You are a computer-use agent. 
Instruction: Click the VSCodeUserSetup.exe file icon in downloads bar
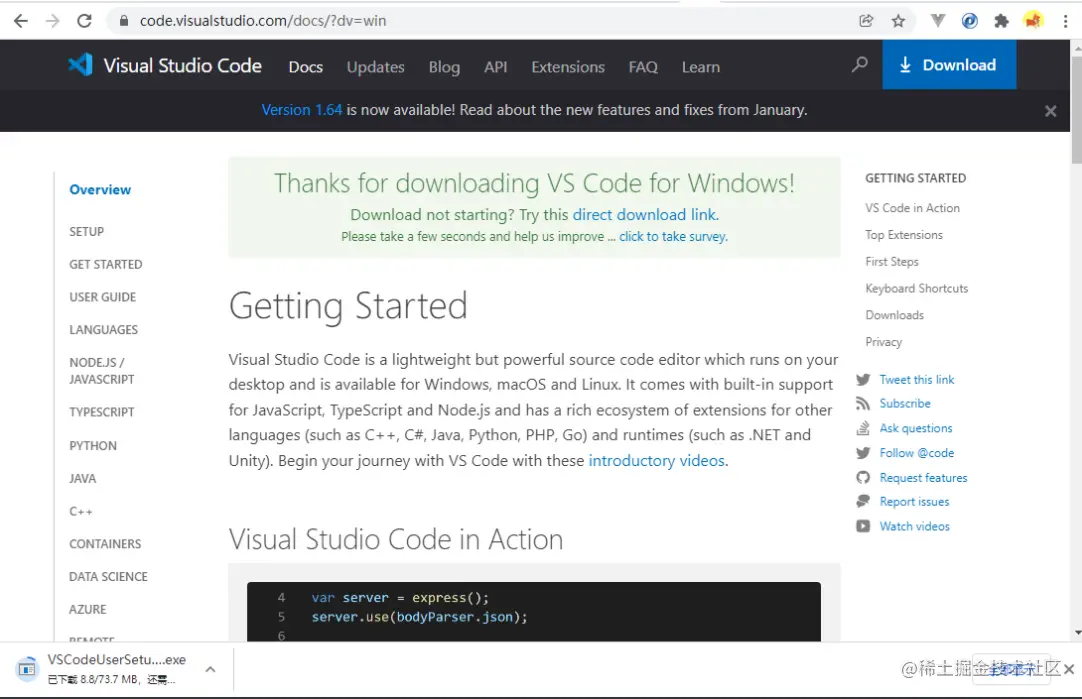coord(27,669)
